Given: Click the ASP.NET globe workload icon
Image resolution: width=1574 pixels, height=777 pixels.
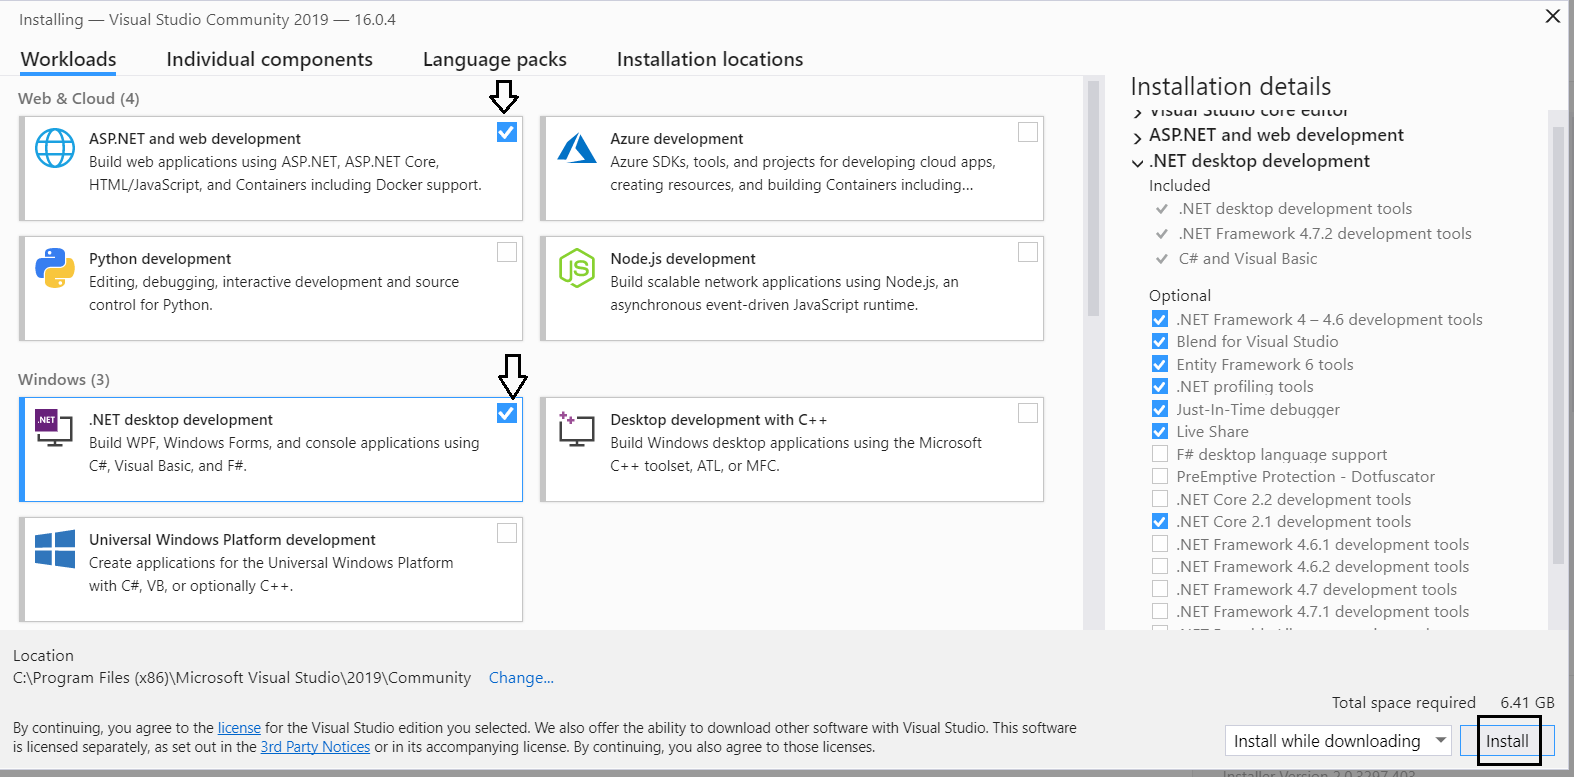Looking at the screenshot, I should click(55, 148).
